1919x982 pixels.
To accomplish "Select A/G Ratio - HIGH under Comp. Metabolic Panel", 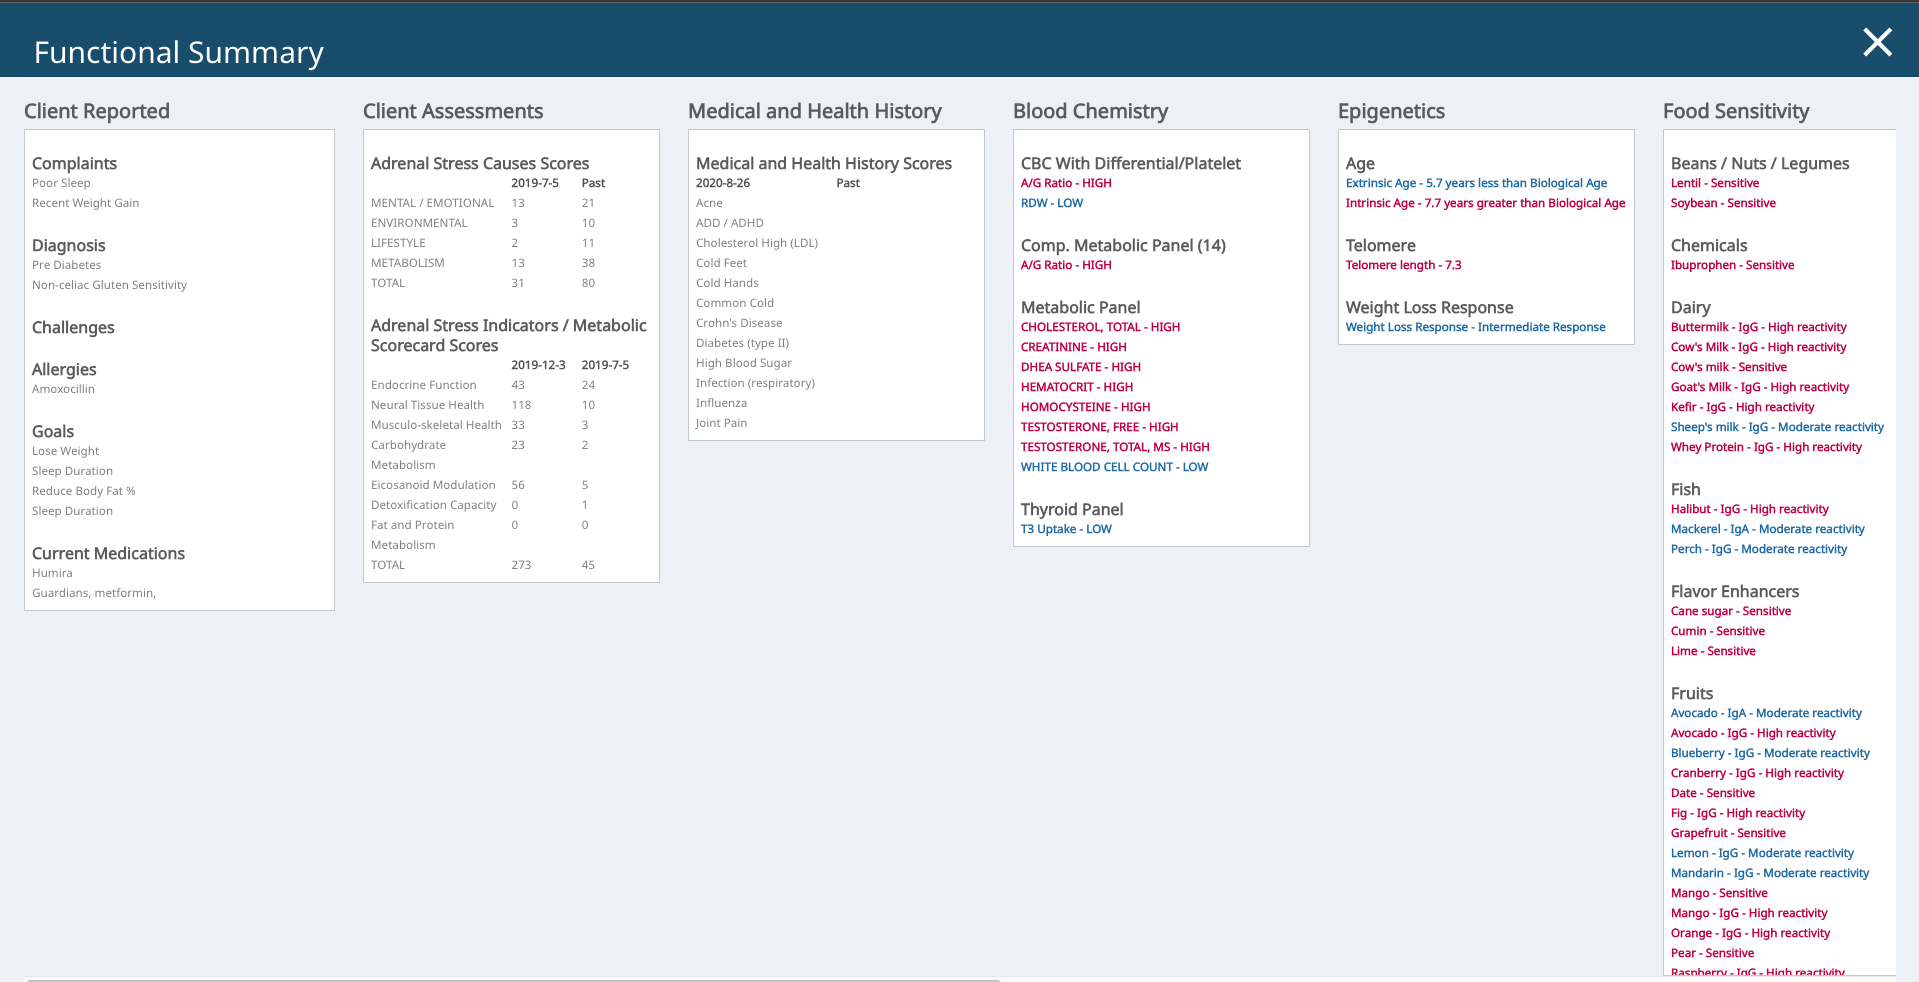I will pos(1066,265).
